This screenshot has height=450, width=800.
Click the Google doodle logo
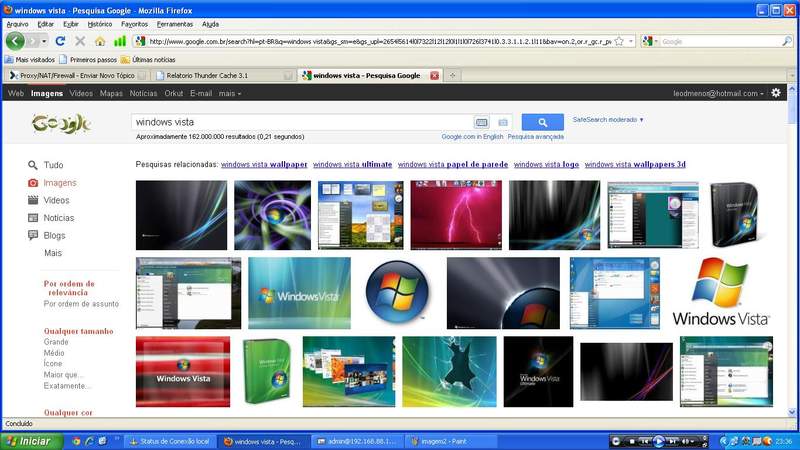pos(61,123)
